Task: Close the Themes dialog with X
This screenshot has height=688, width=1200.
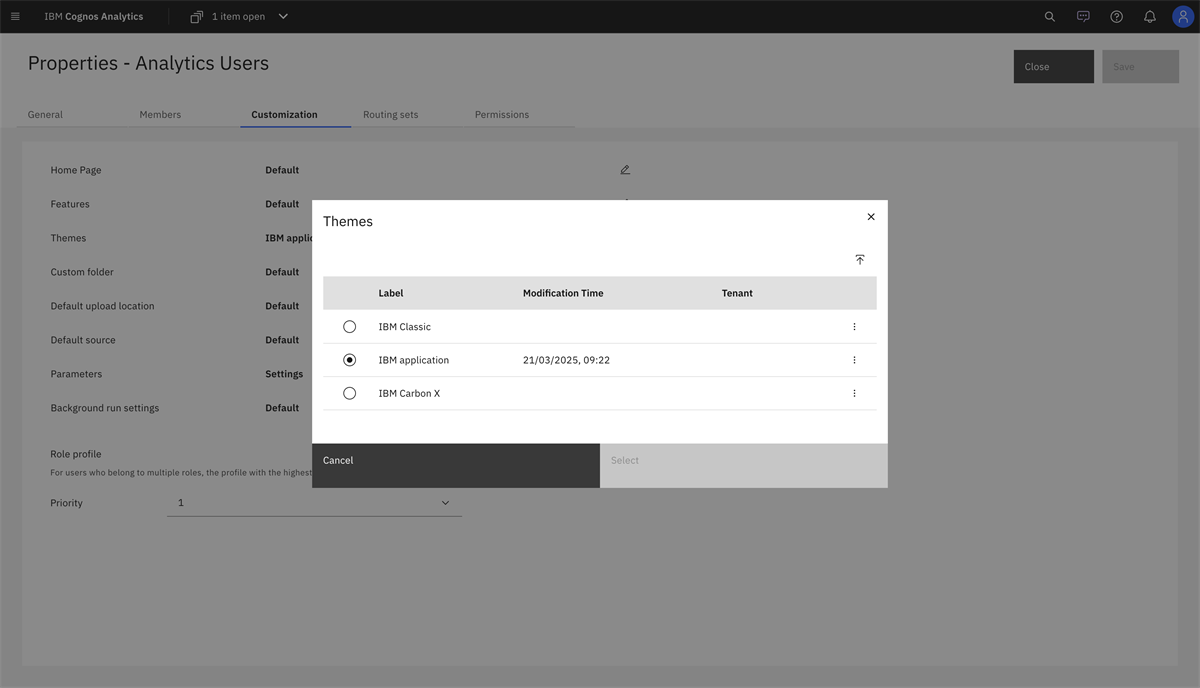Action: pos(871,217)
